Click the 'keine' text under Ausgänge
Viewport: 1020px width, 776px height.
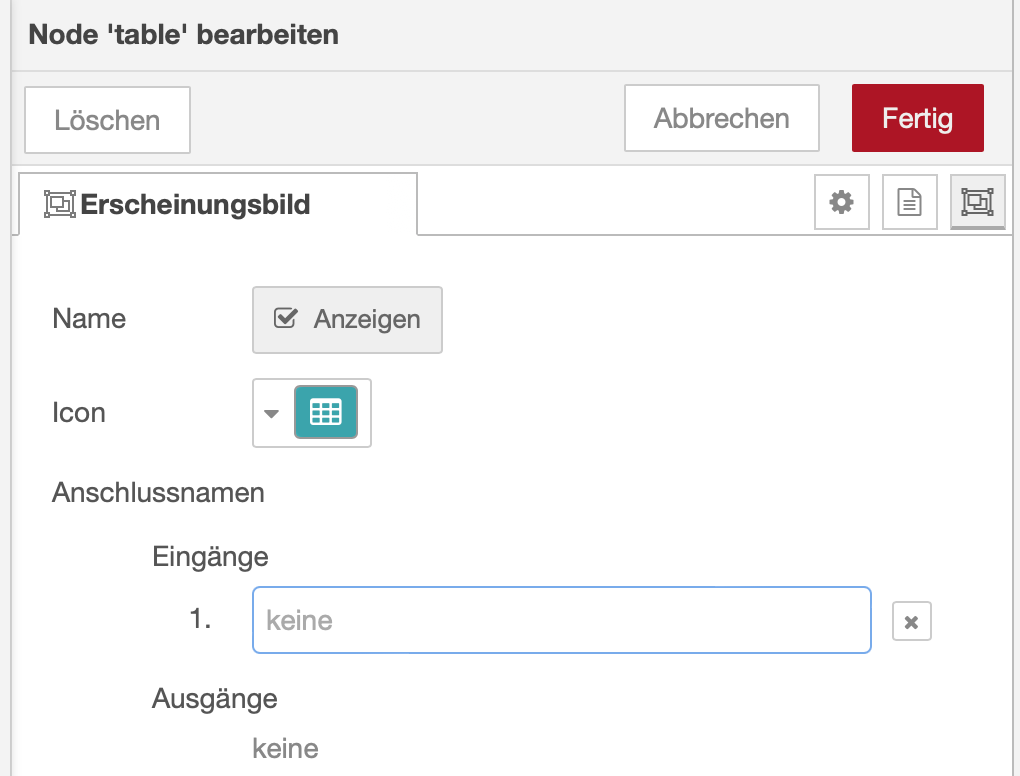coord(285,748)
